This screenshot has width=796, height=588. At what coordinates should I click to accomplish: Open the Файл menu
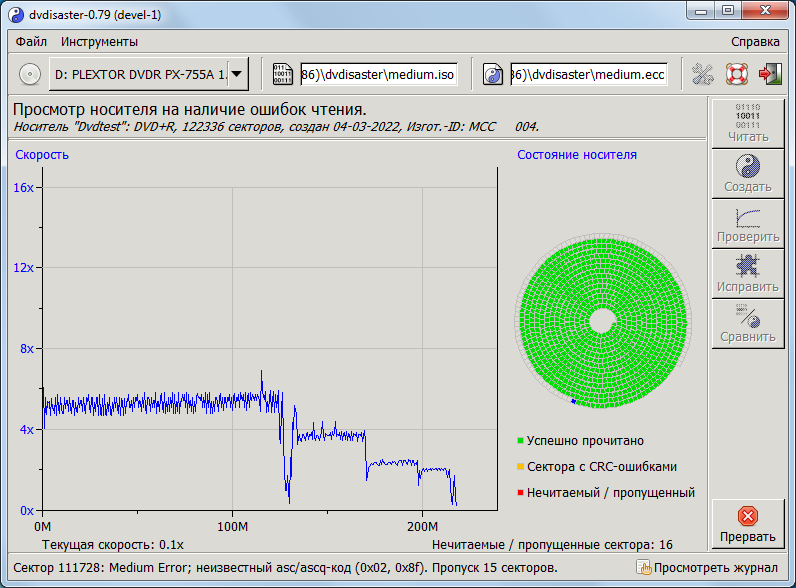point(31,42)
